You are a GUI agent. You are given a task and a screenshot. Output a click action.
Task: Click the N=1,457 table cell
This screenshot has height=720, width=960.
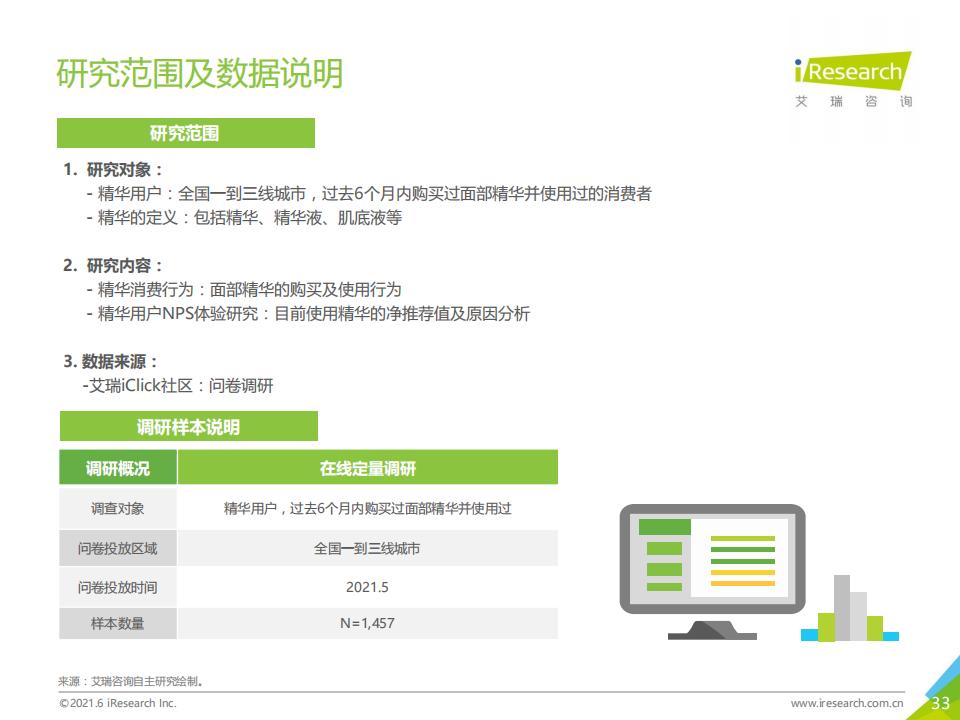pyautogui.click(x=367, y=623)
